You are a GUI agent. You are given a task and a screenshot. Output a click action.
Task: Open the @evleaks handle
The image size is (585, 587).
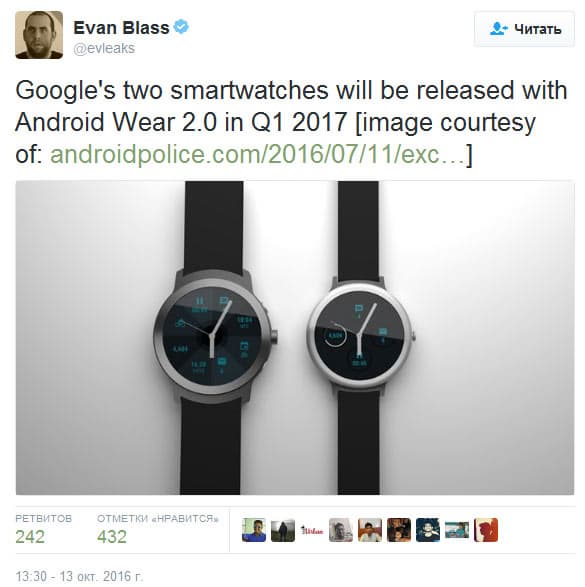coord(104,48)
